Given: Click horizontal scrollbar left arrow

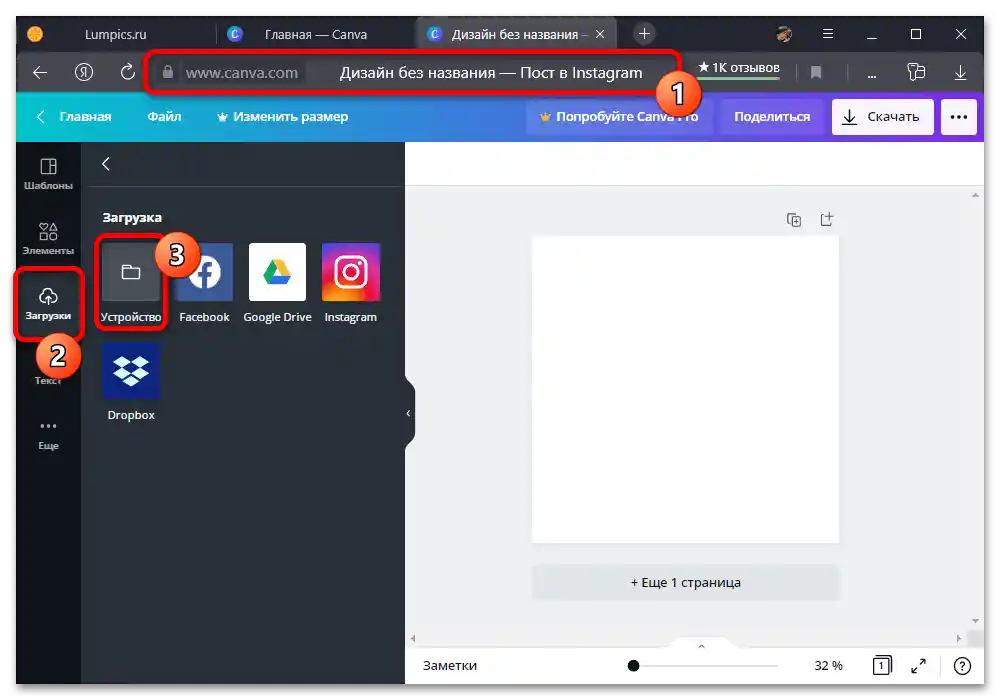Looking at the screenshot, I should 413,638.
